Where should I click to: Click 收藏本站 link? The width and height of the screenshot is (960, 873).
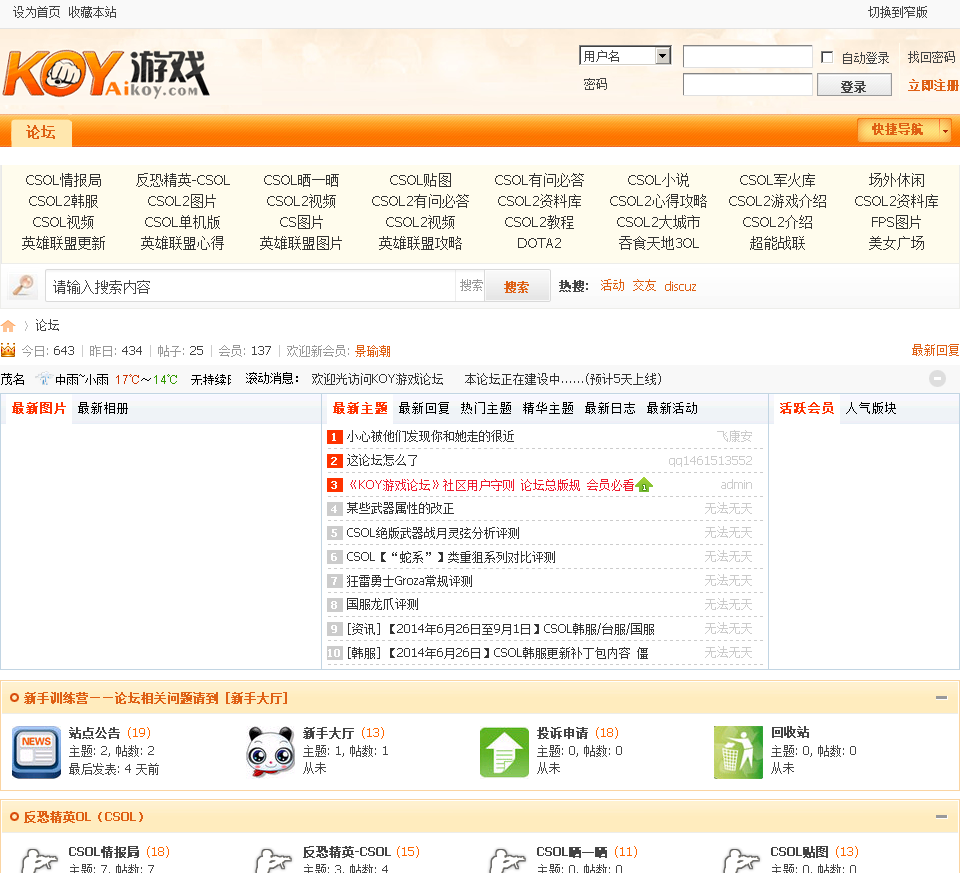click(92, 12)
